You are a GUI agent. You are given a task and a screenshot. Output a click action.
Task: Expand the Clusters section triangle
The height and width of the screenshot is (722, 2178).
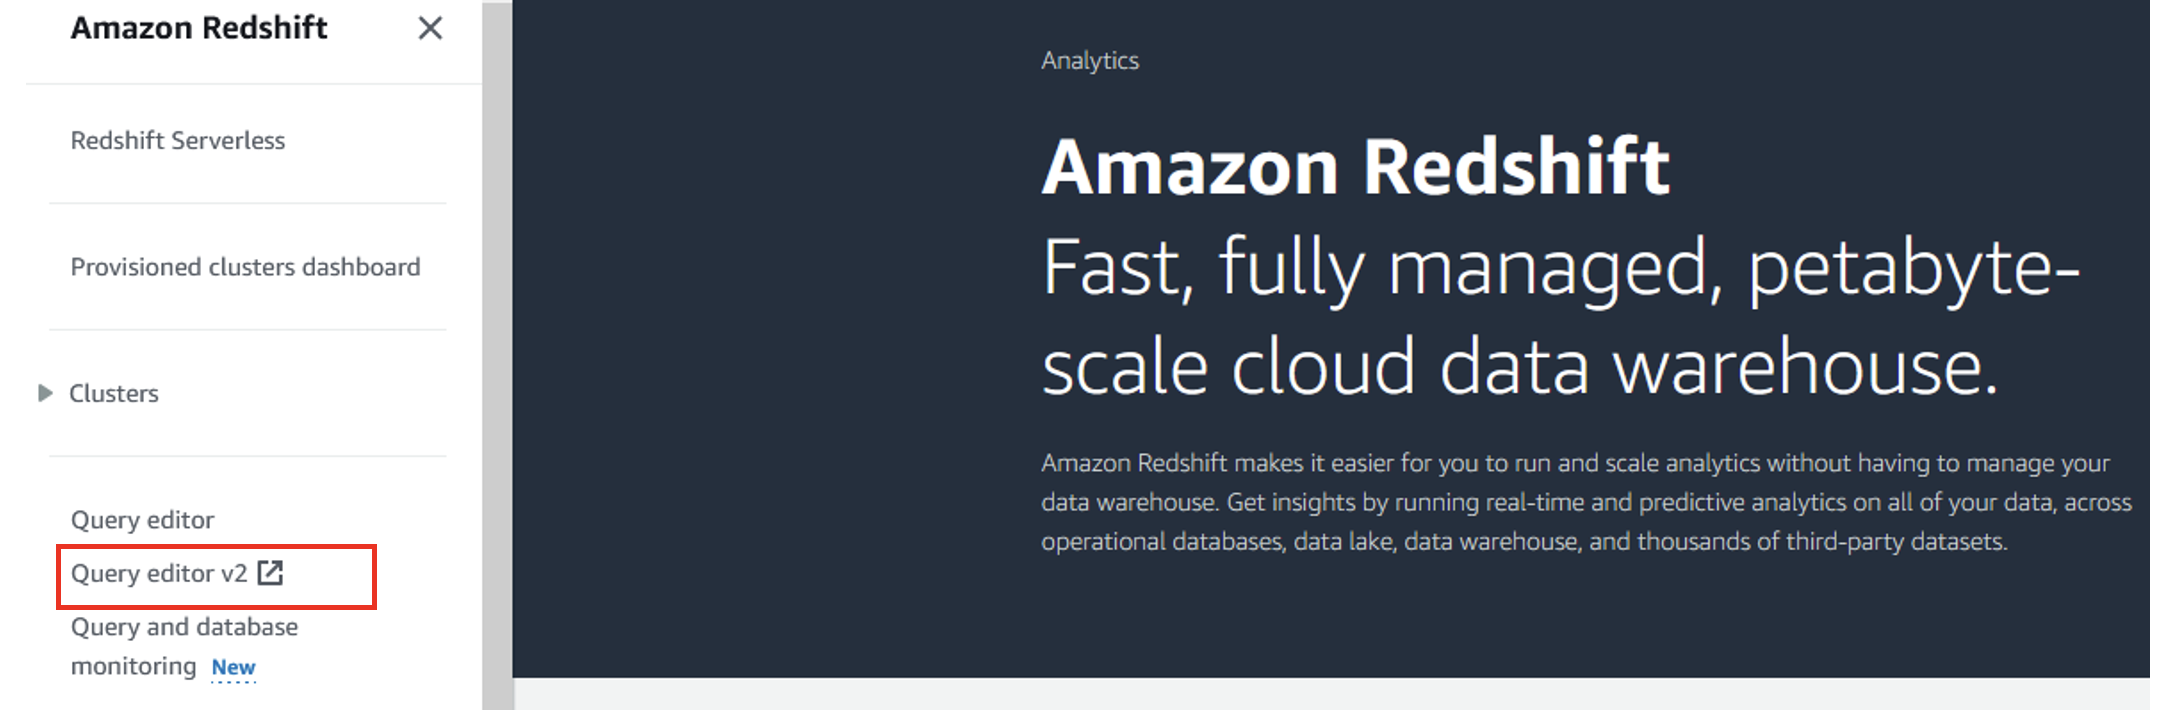pyautogui.click(x=44, y=393)
